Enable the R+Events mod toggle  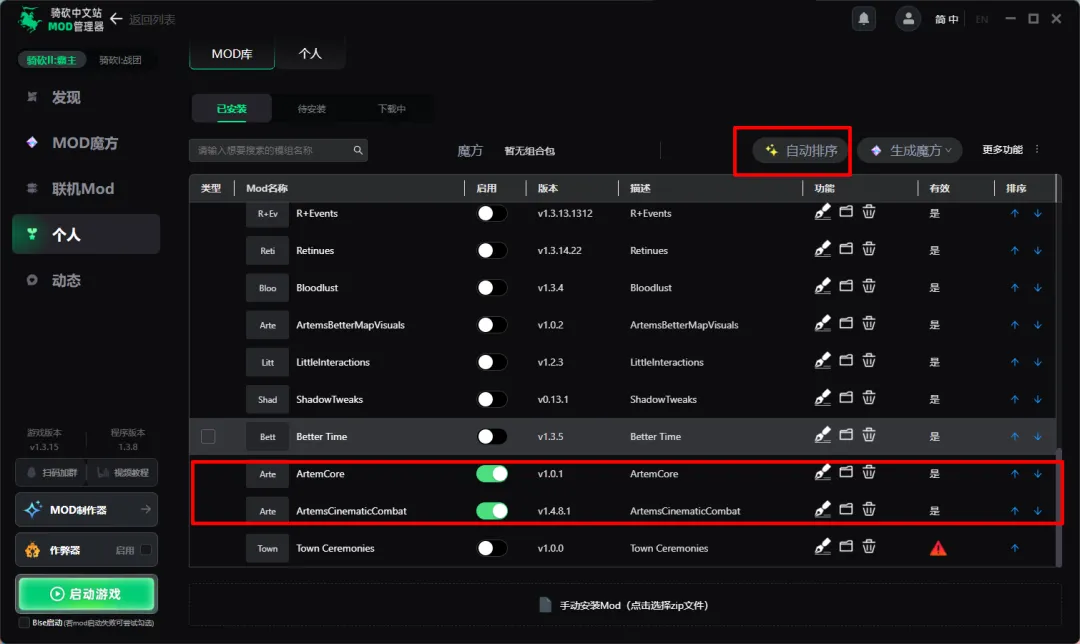click(492, 214)
